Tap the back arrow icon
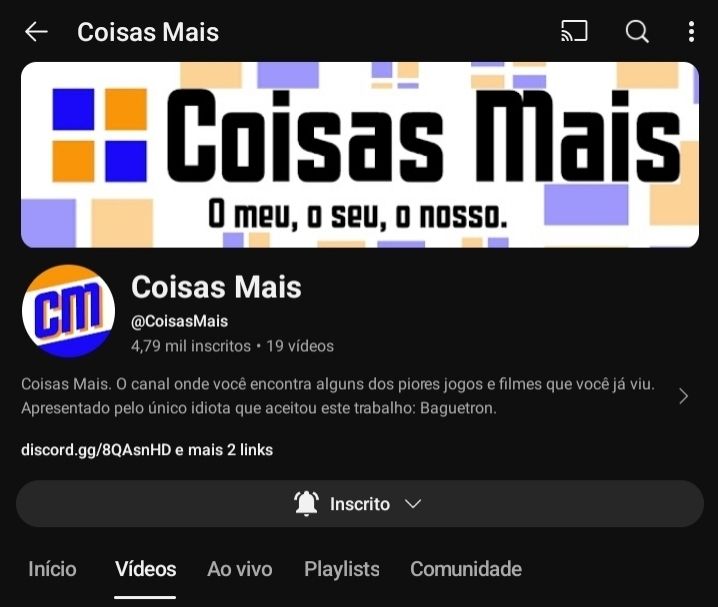Screen dimensions: 718x607 click(x=36, y=32)
